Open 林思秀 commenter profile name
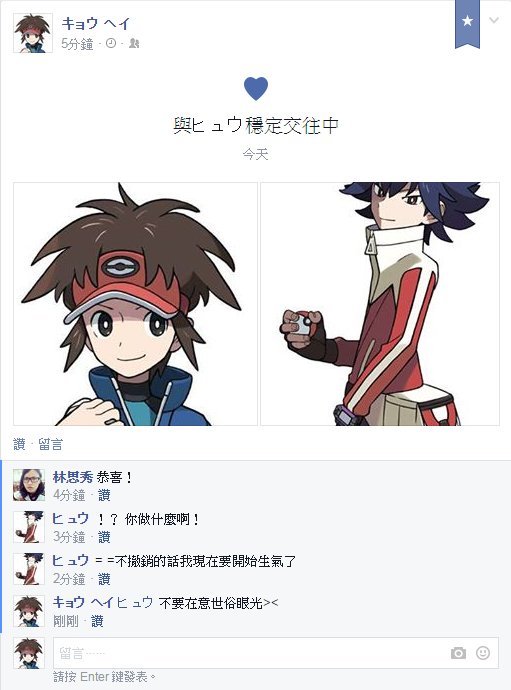Image resolution: width=511 pixels, height=690 pixels. (73, 477)
